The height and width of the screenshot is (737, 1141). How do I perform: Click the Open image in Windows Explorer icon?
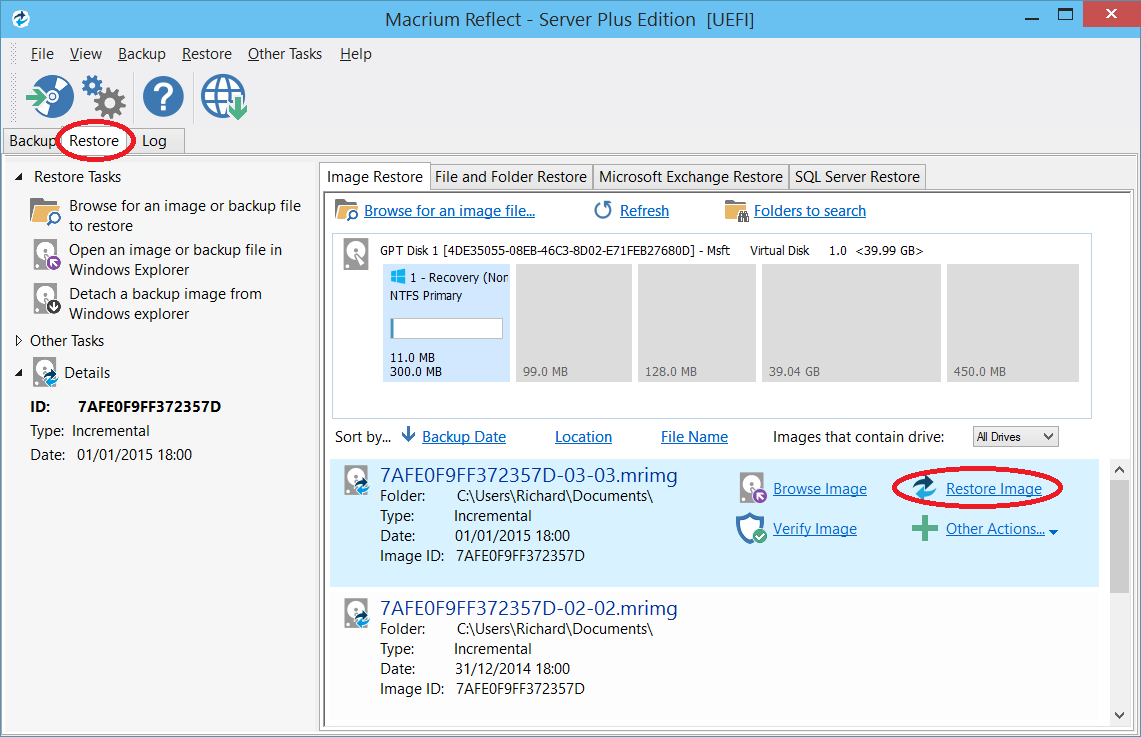point(47,255)
